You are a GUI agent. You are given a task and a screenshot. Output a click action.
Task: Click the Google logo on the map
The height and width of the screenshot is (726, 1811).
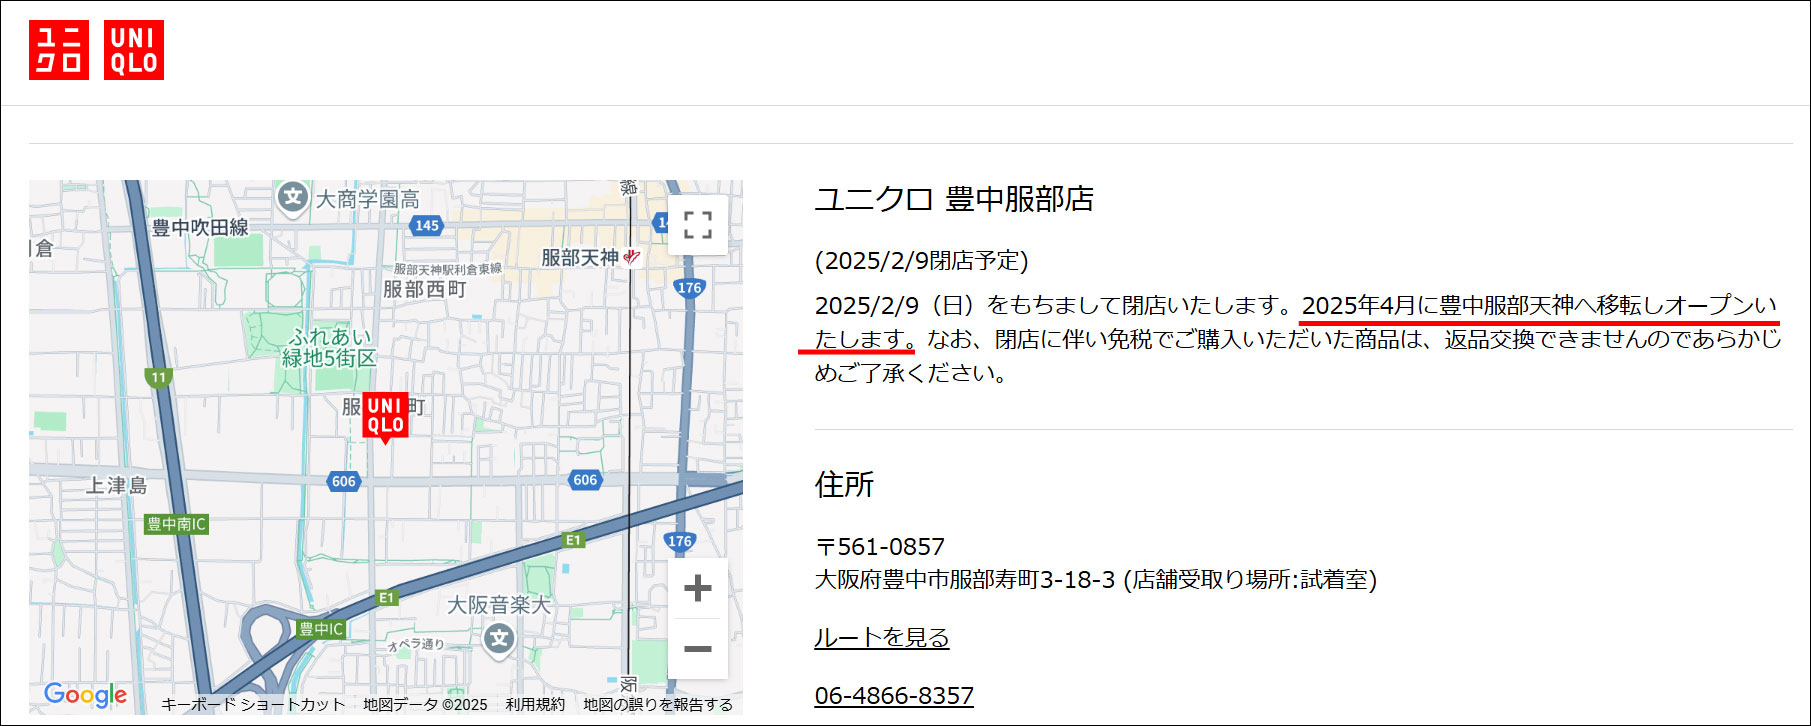[85, 695]
